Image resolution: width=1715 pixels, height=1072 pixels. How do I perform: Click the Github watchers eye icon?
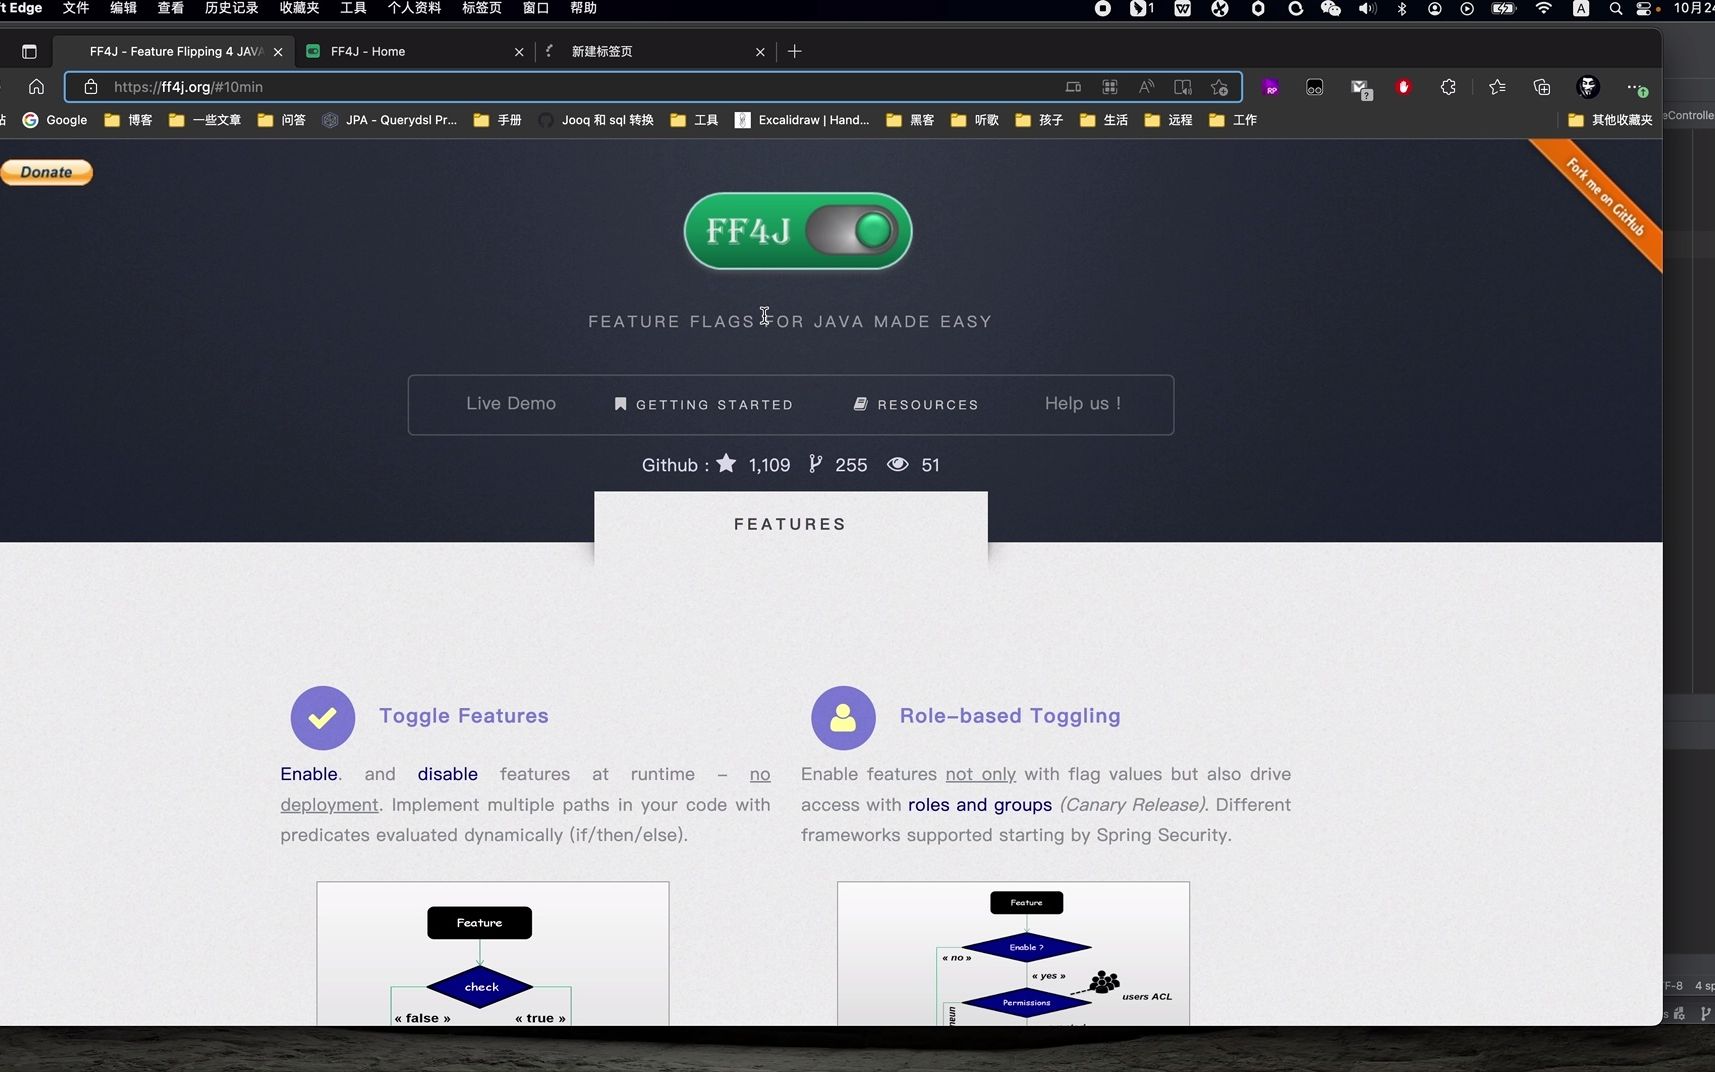(x=897, y=464)
